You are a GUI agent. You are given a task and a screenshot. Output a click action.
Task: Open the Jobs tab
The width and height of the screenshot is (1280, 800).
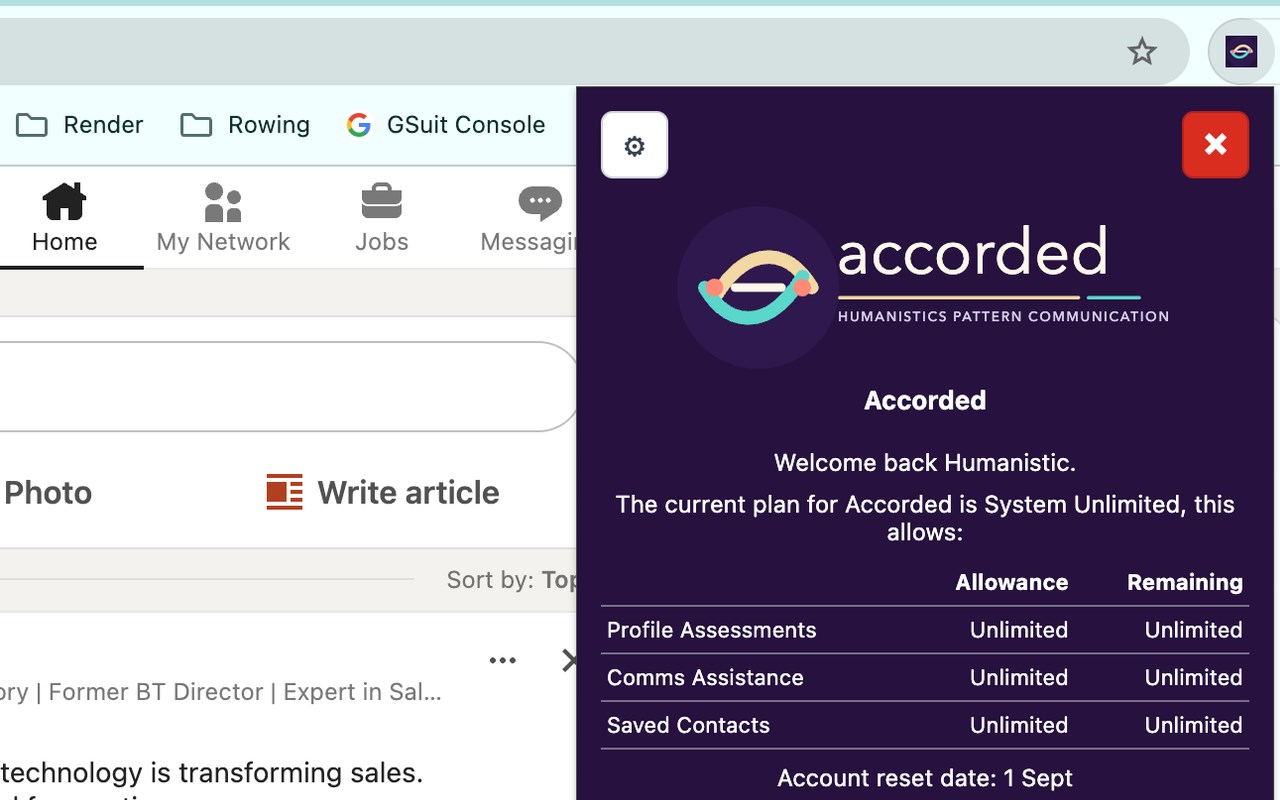pyautogui.click(x=382, y=218)
